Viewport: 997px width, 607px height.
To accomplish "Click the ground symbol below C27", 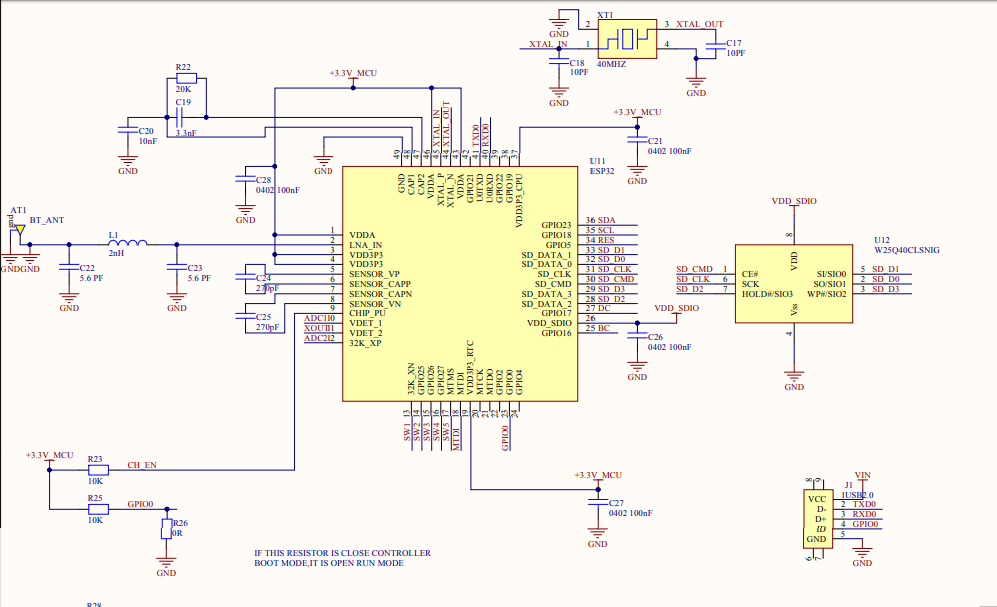I will point(598,532).
